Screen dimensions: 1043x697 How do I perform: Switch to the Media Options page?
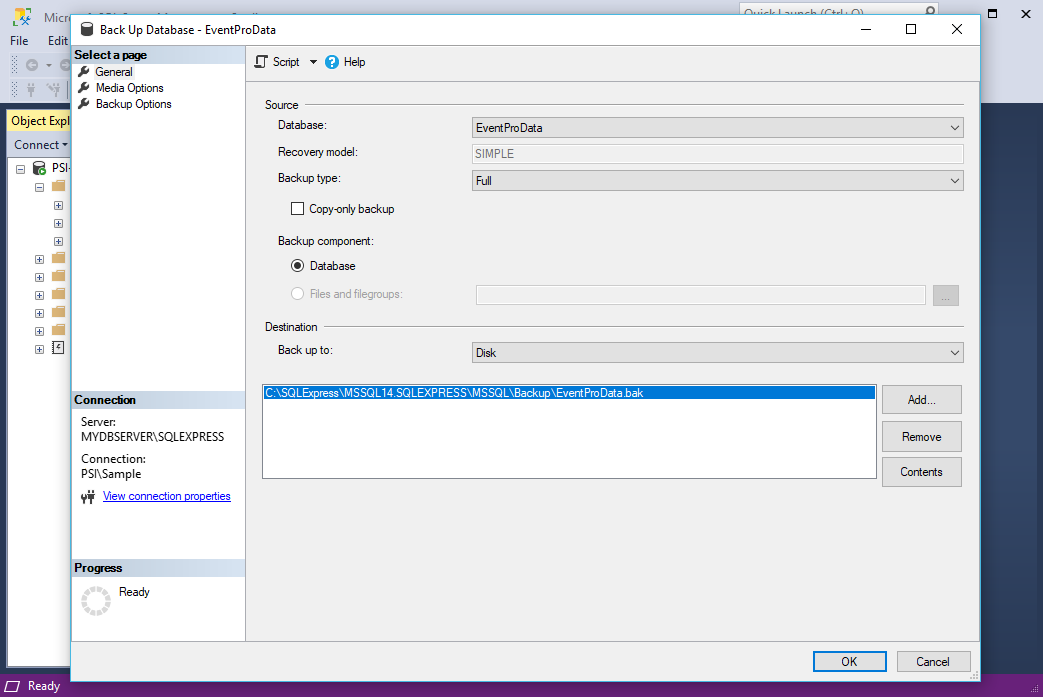[130, 88]
